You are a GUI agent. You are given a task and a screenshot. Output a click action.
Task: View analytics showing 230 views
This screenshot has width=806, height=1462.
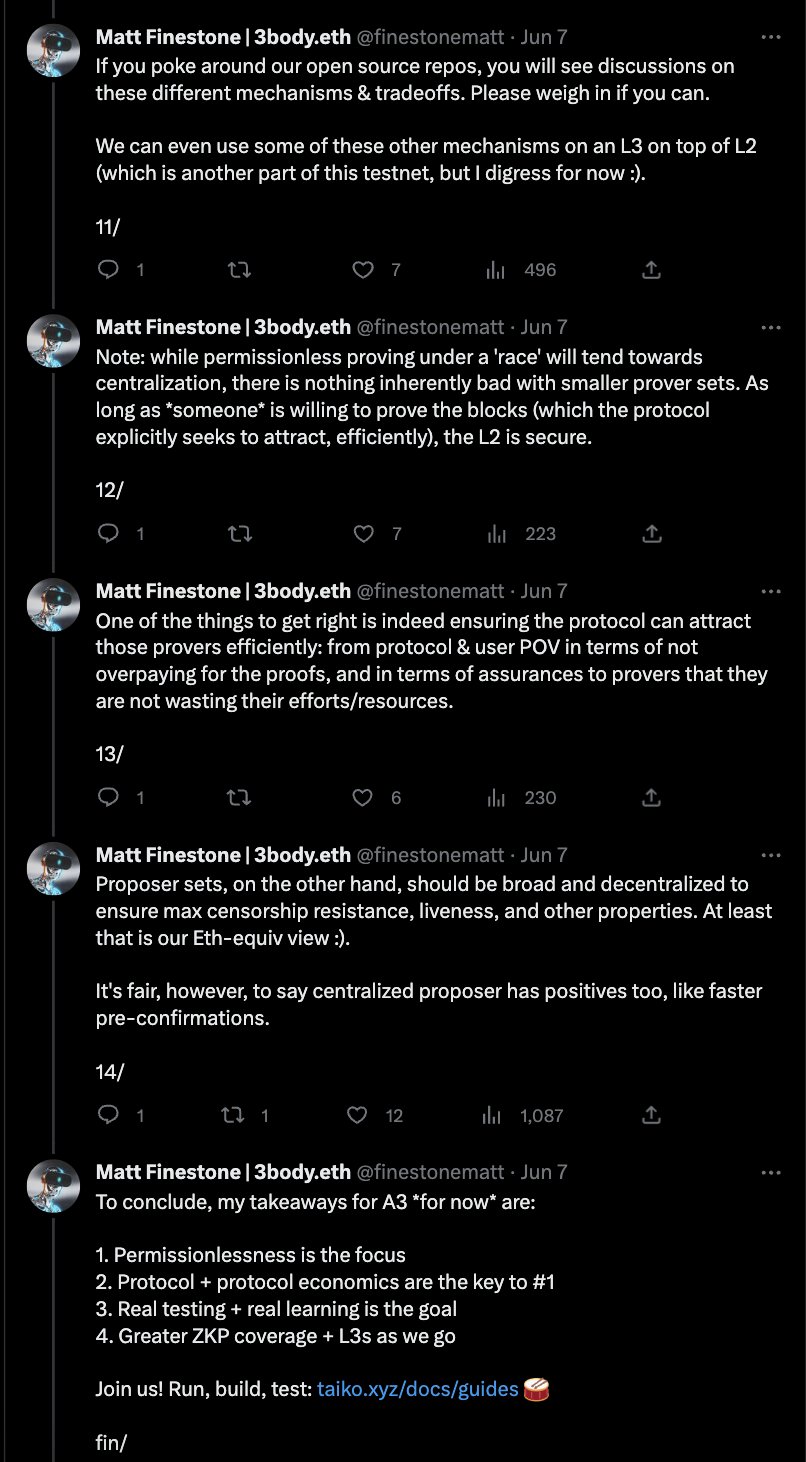pyautogui.click(x=496, y=798)
